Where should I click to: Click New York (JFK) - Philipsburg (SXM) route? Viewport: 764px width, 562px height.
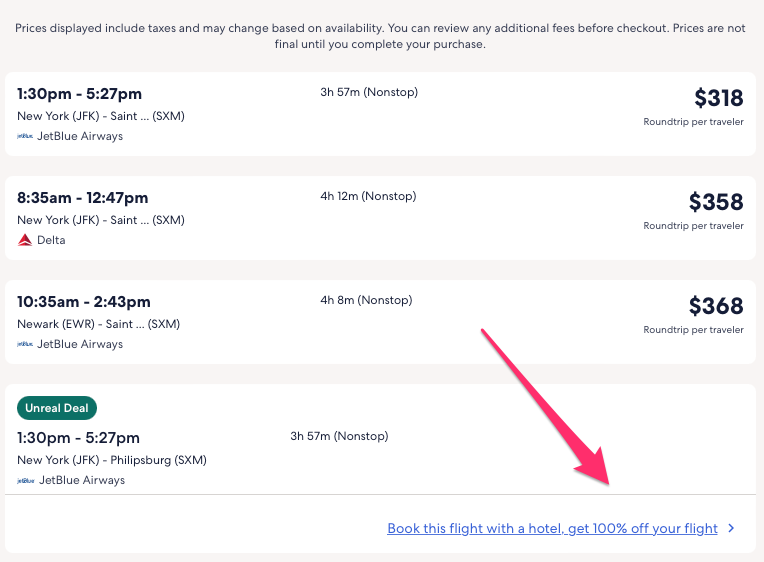(x=112, y=460)
